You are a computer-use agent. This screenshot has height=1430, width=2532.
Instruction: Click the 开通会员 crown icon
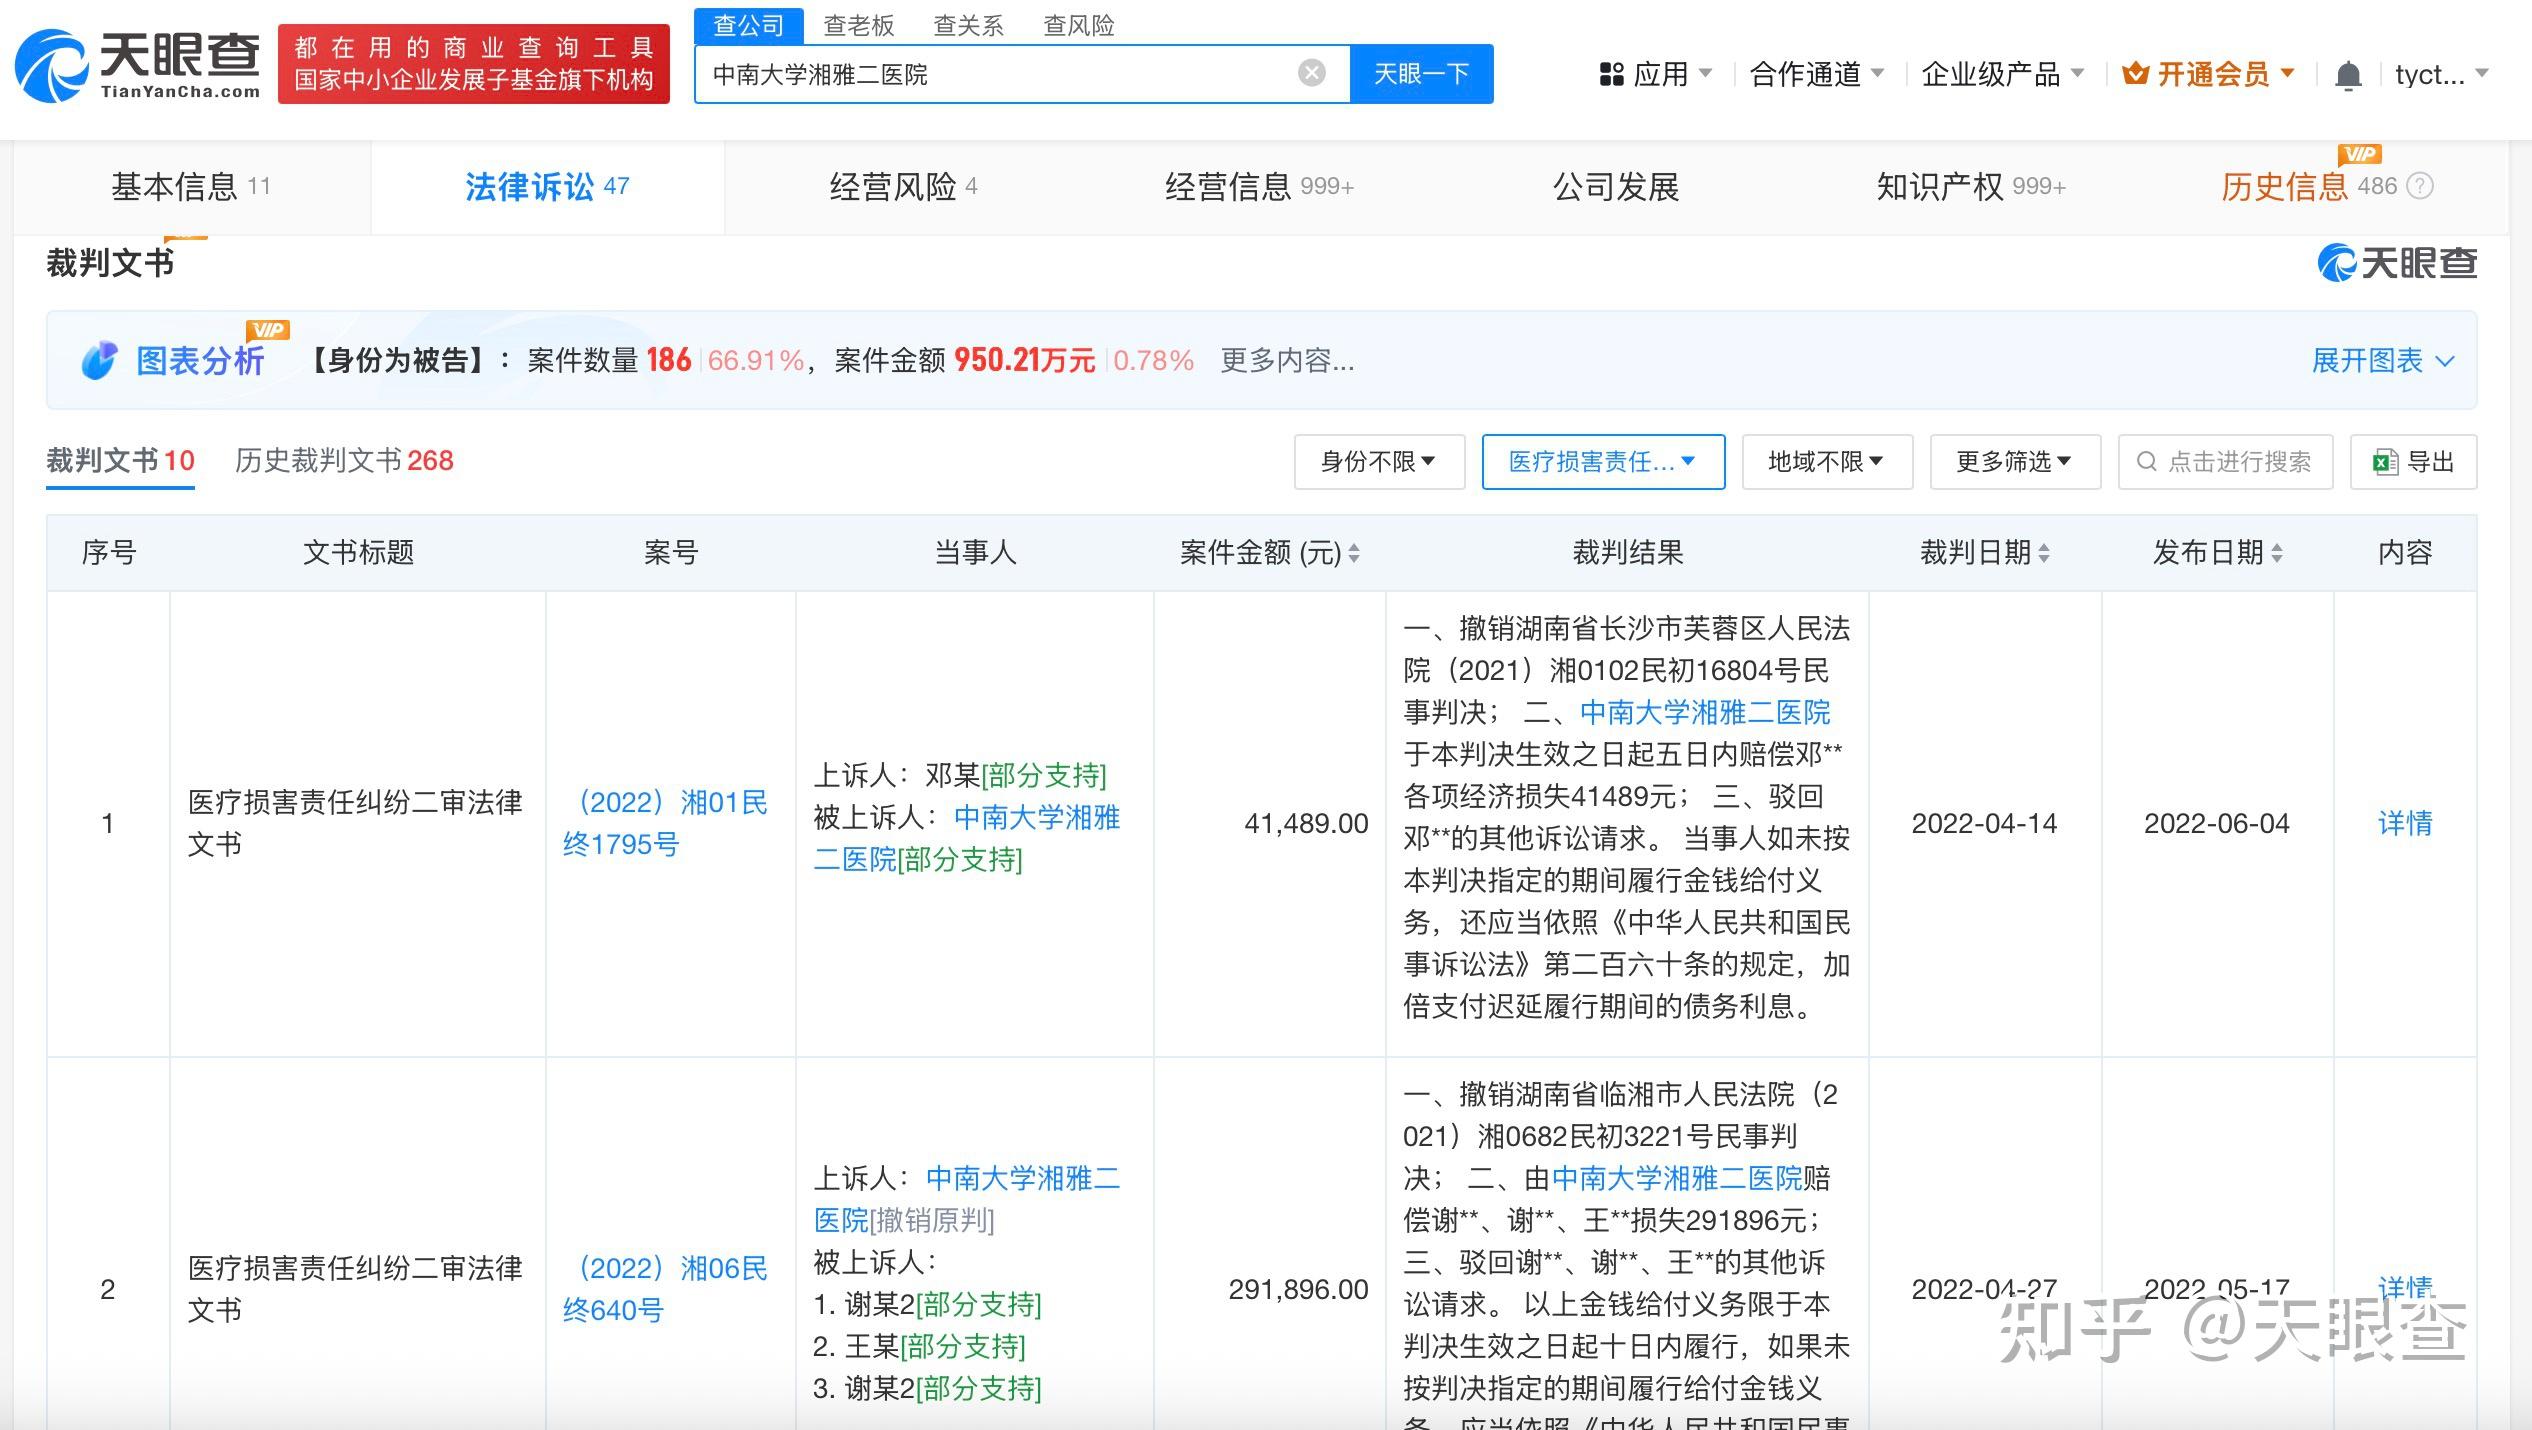[x=2136, y=73]
